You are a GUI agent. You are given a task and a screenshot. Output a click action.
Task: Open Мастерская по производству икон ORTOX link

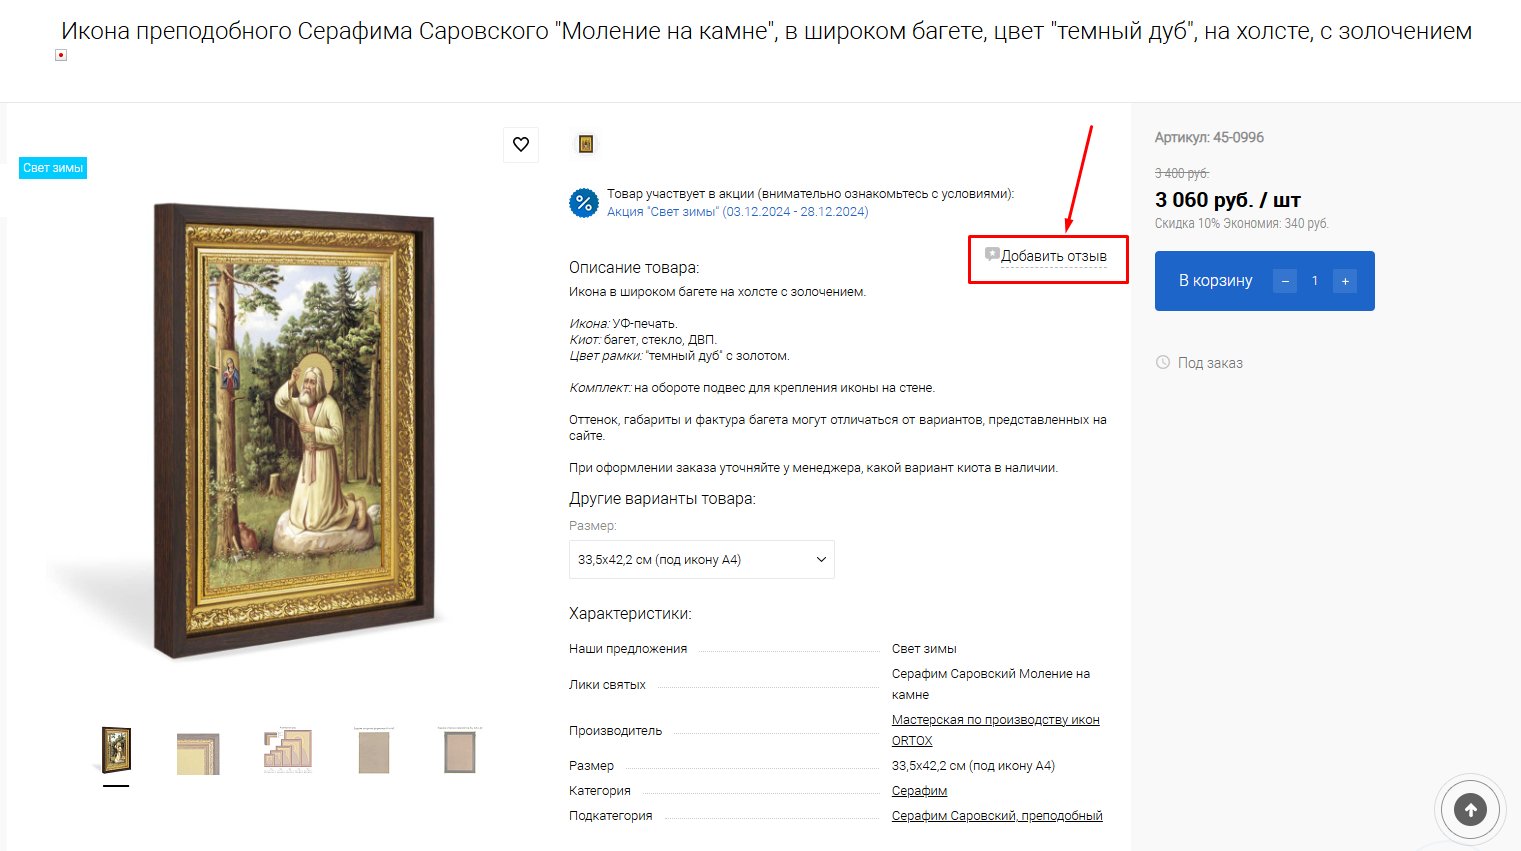[x=995, y=730]
